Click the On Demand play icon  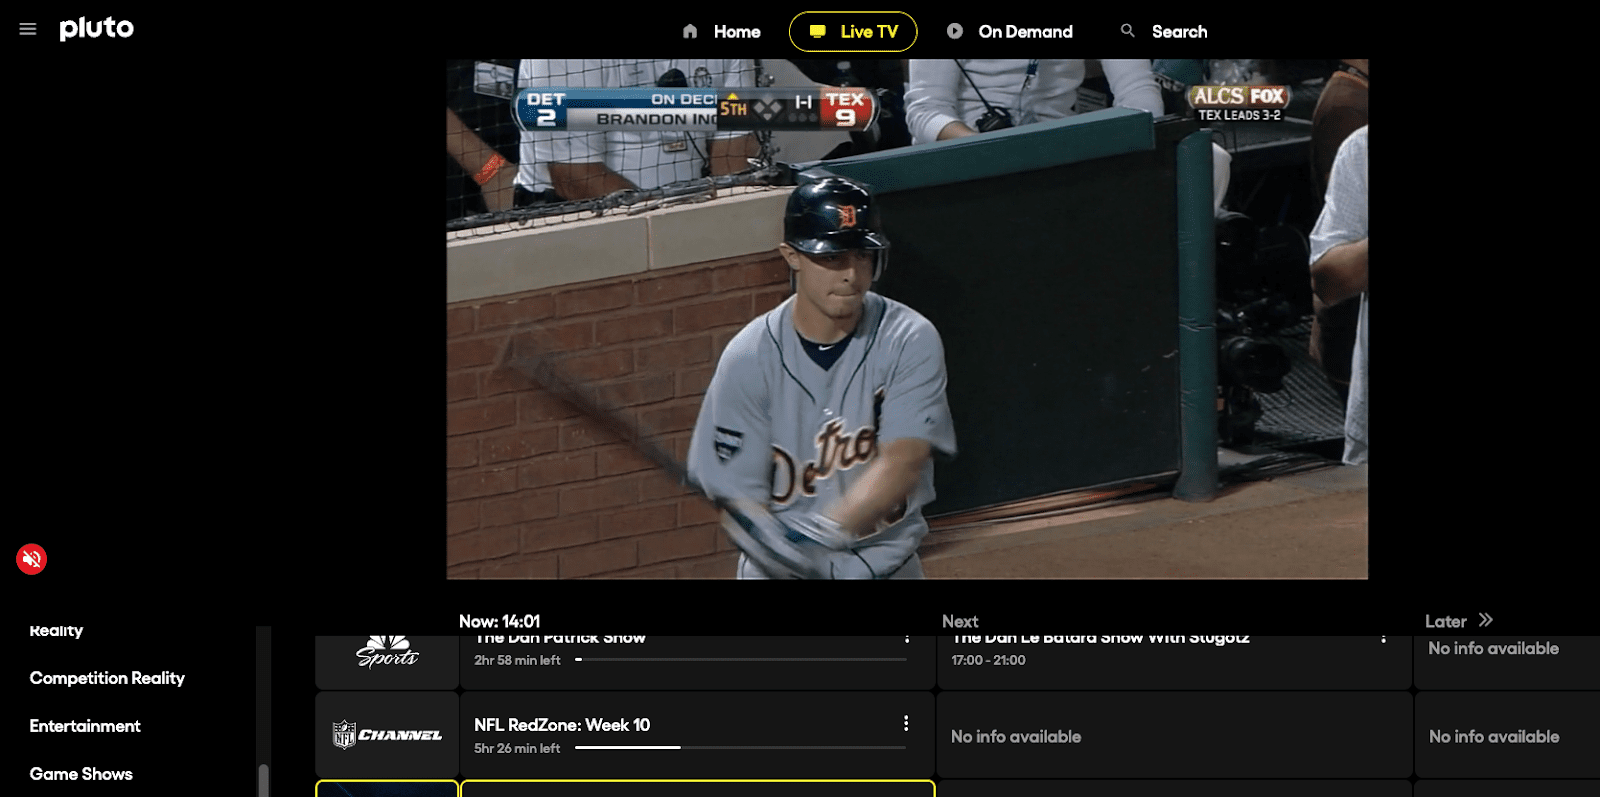click(x=955, y=31)
